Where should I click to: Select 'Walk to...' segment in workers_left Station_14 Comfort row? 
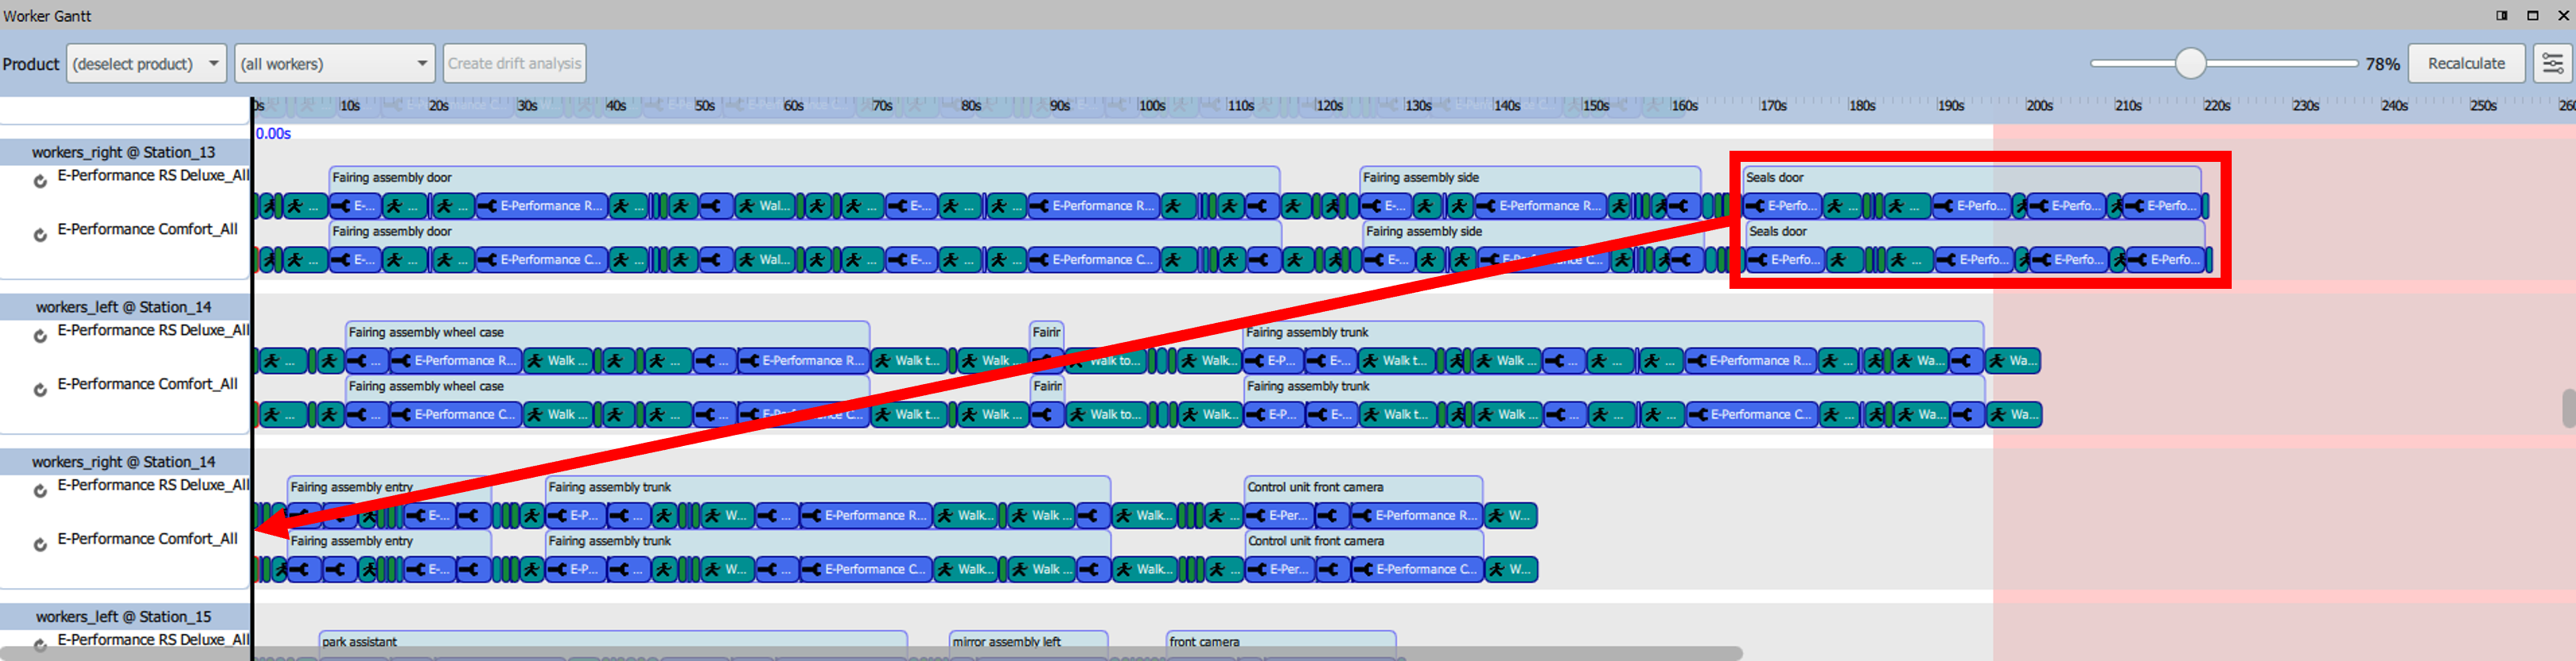pos(1106,414)
